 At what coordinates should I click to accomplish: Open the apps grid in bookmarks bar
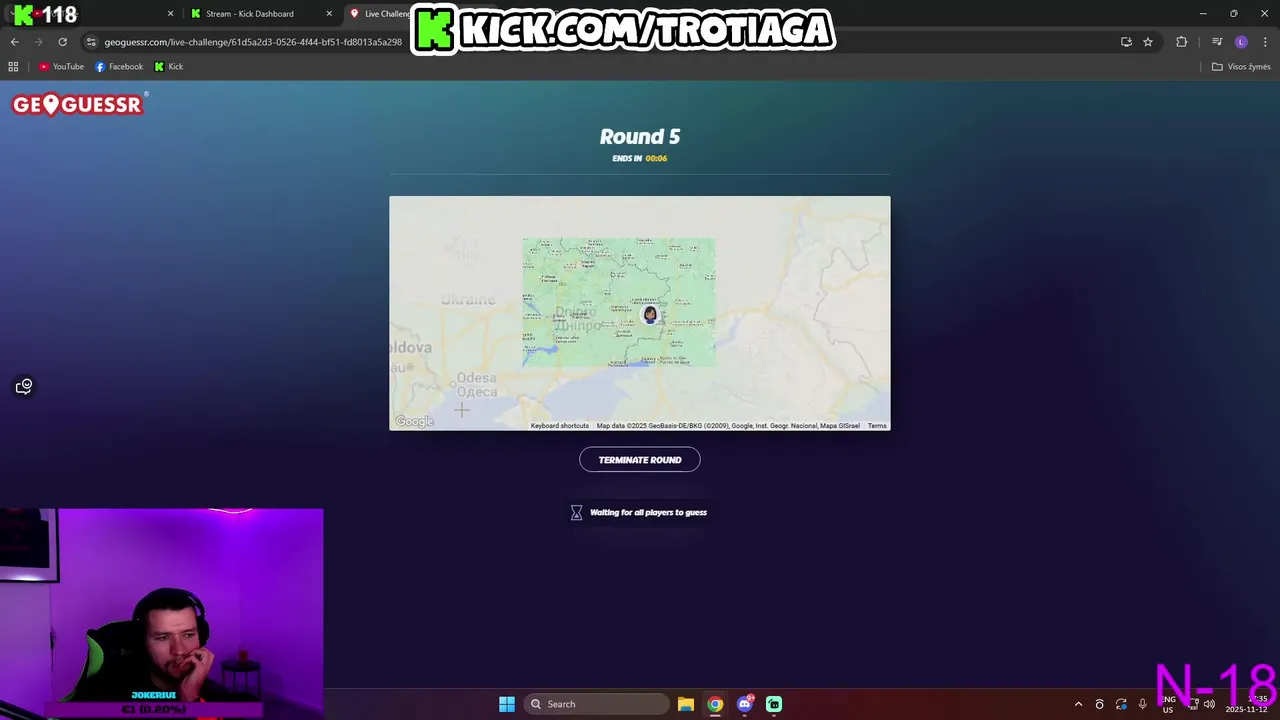(x=13, y=67)
